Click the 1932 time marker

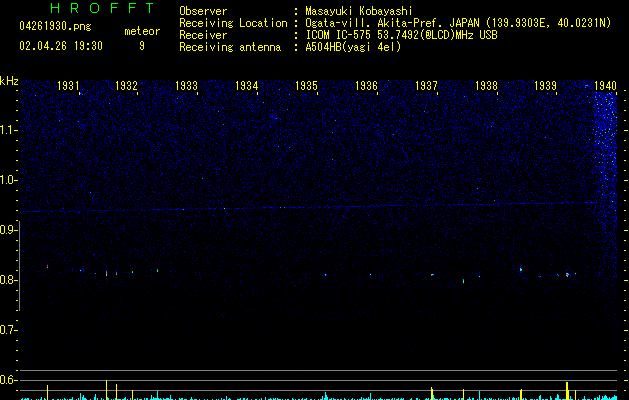point(126,86)
